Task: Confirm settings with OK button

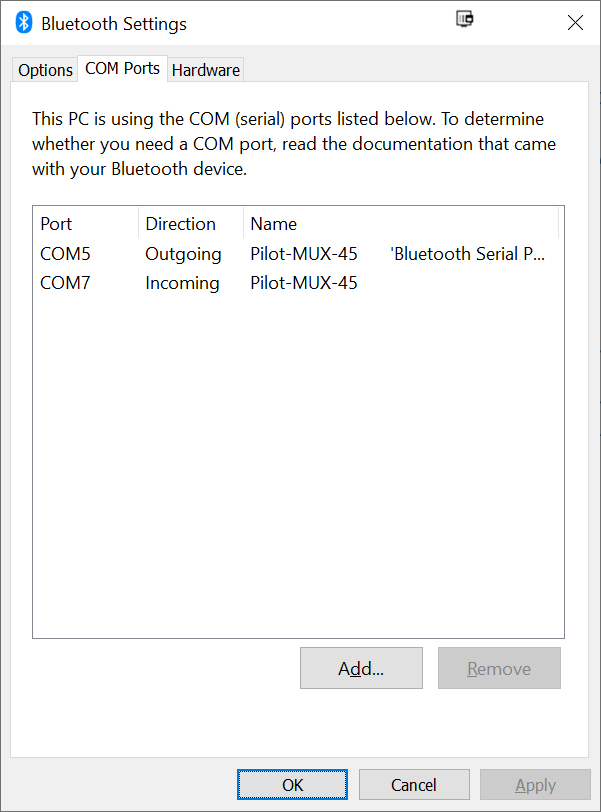Action: click(x=292, y=785)
